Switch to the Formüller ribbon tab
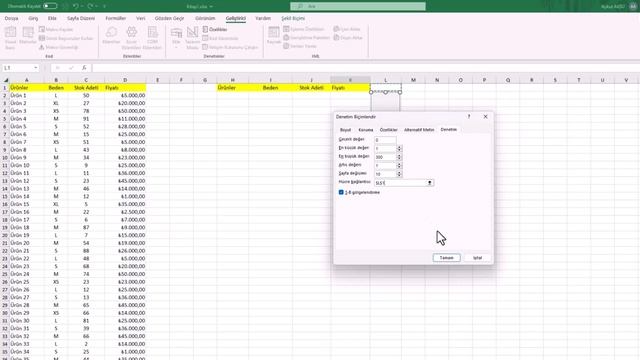The image size is (640, 360). 116,18
